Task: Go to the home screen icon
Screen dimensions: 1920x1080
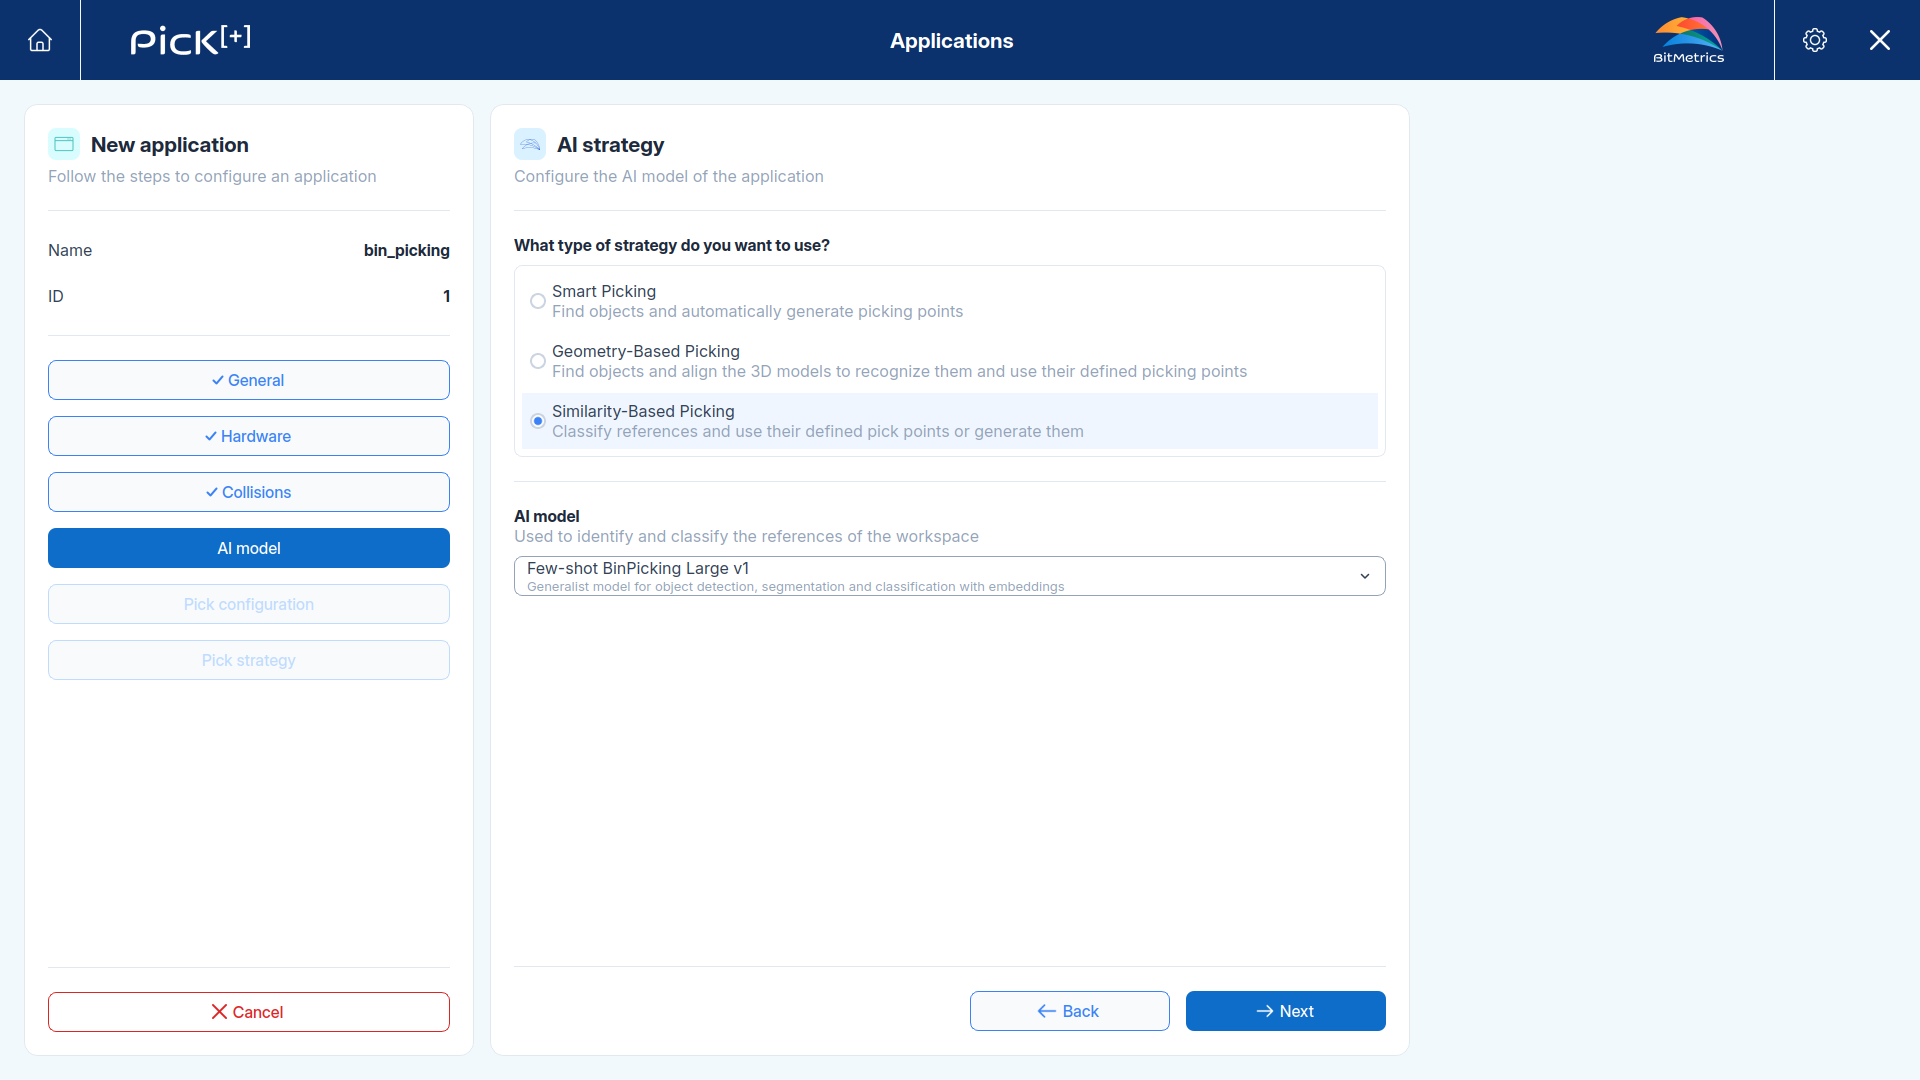Action: [x=40, y=40]
